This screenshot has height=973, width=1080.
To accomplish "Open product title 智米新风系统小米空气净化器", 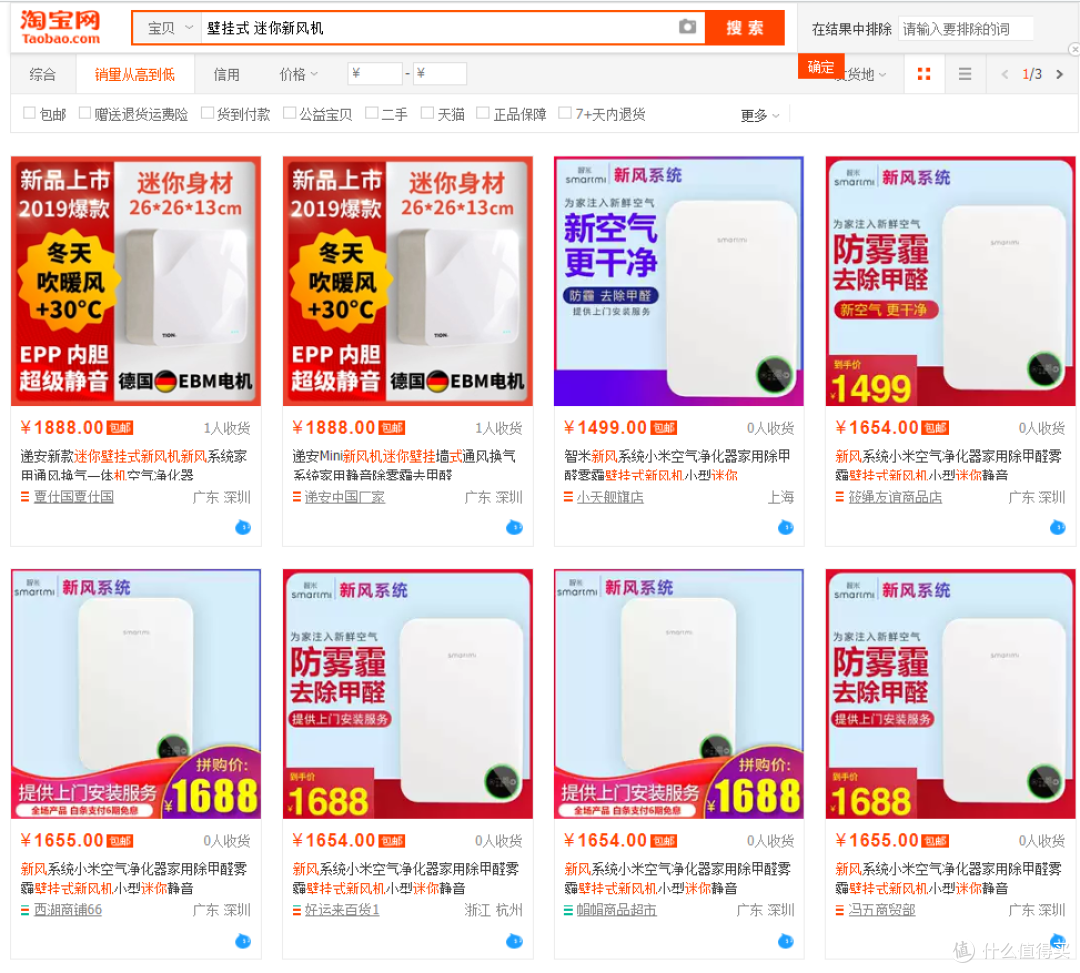I will coord(677,465).
